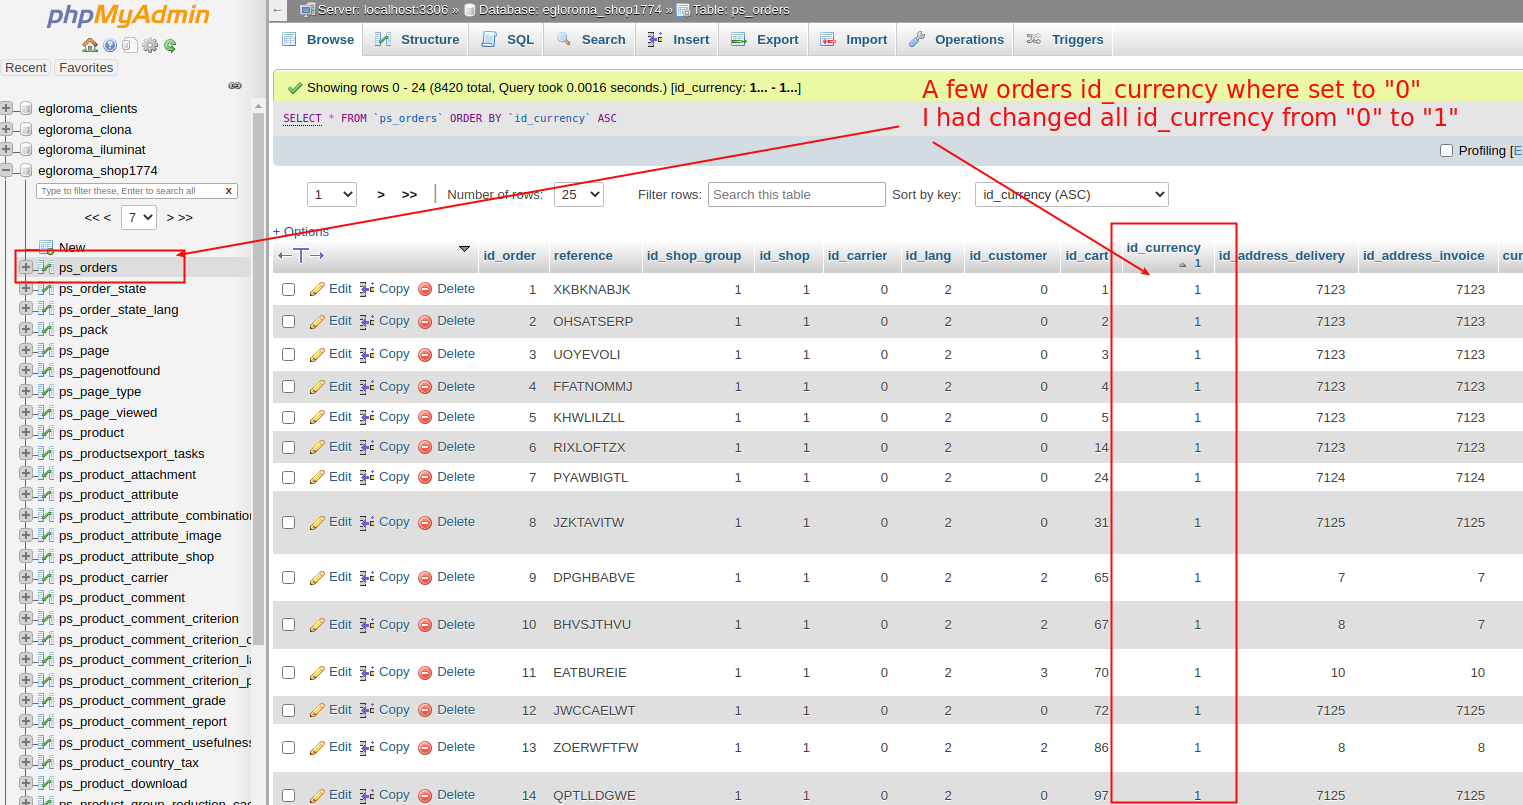
Task: Expand the egloroma_clona database node
Action: [7, 130]
